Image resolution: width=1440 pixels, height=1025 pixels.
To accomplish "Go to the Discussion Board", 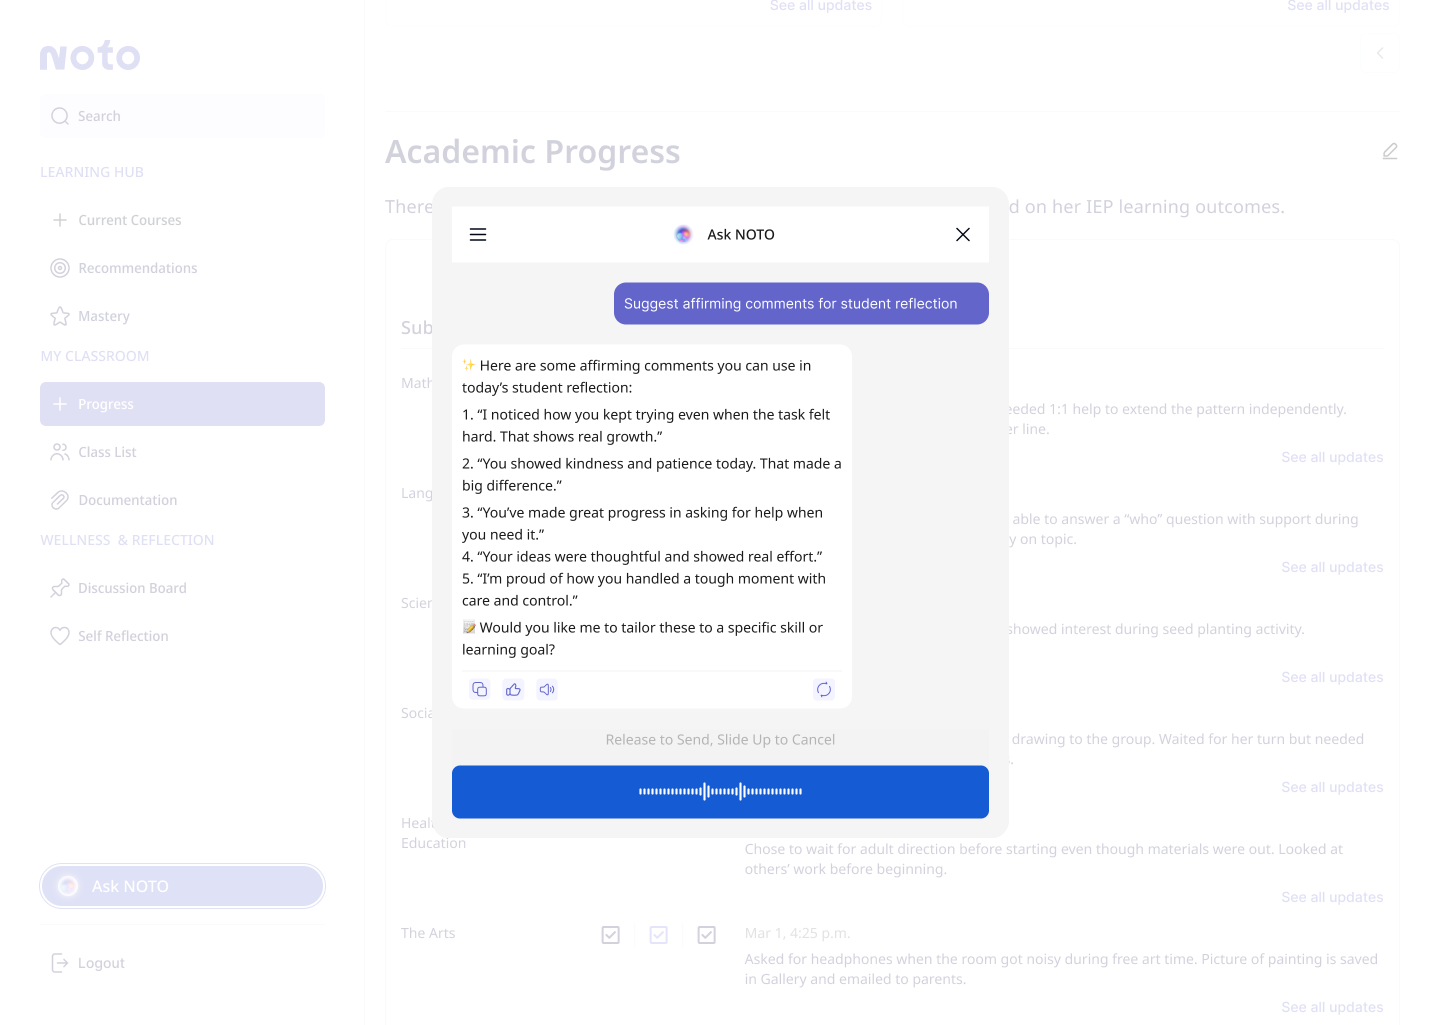I will click(132, 588).
